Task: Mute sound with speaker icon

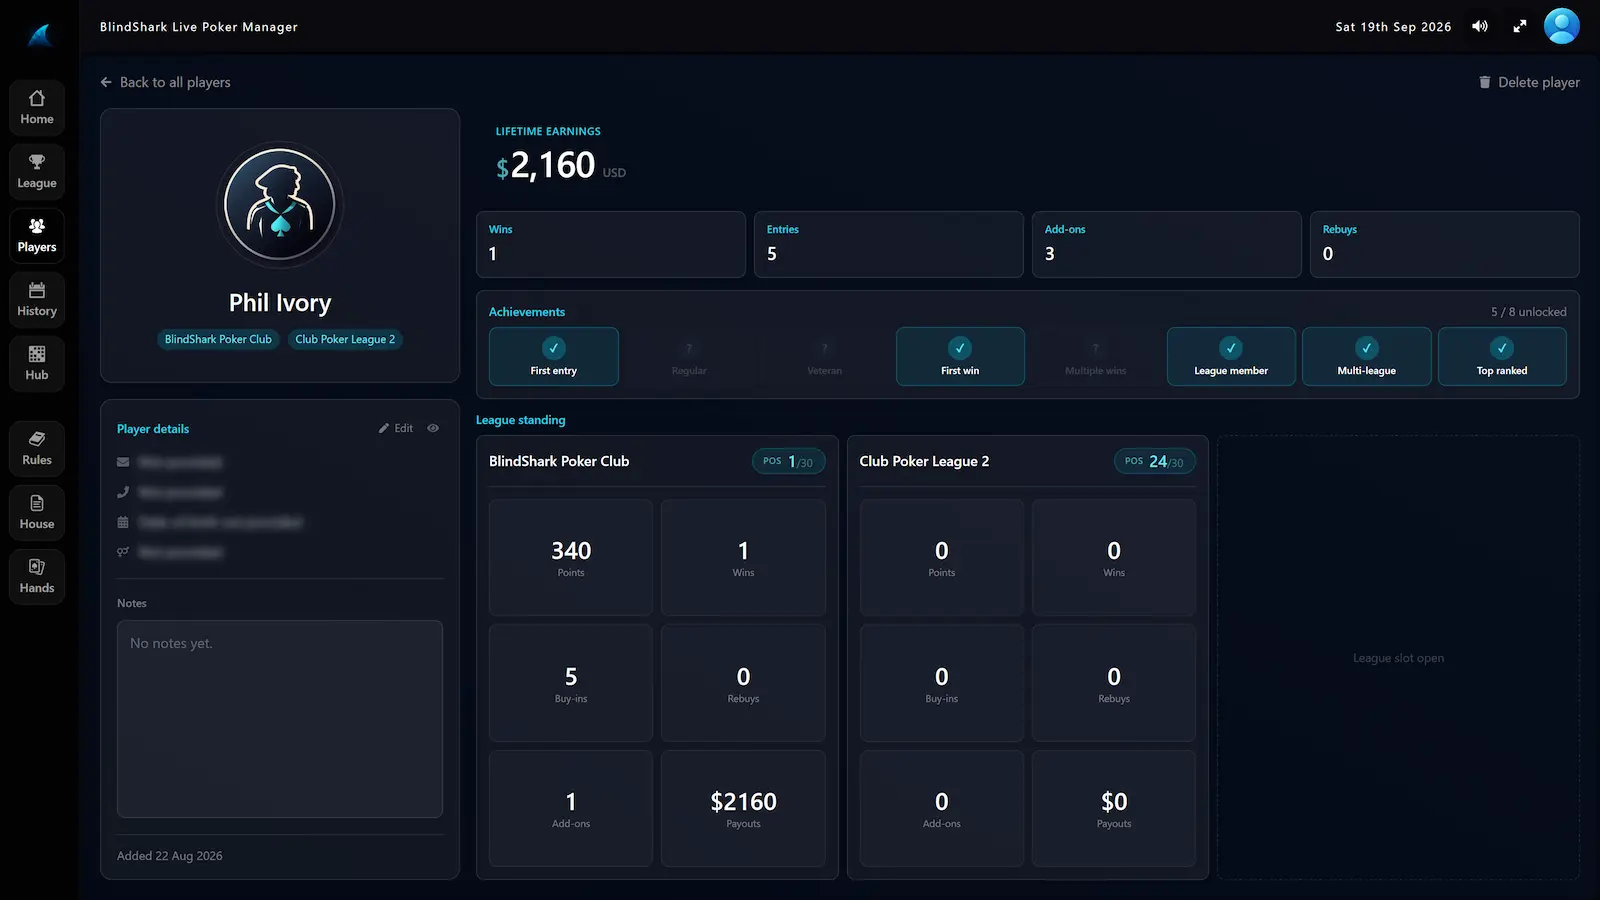Action: pyautogui.click(x=1480, y=27)
